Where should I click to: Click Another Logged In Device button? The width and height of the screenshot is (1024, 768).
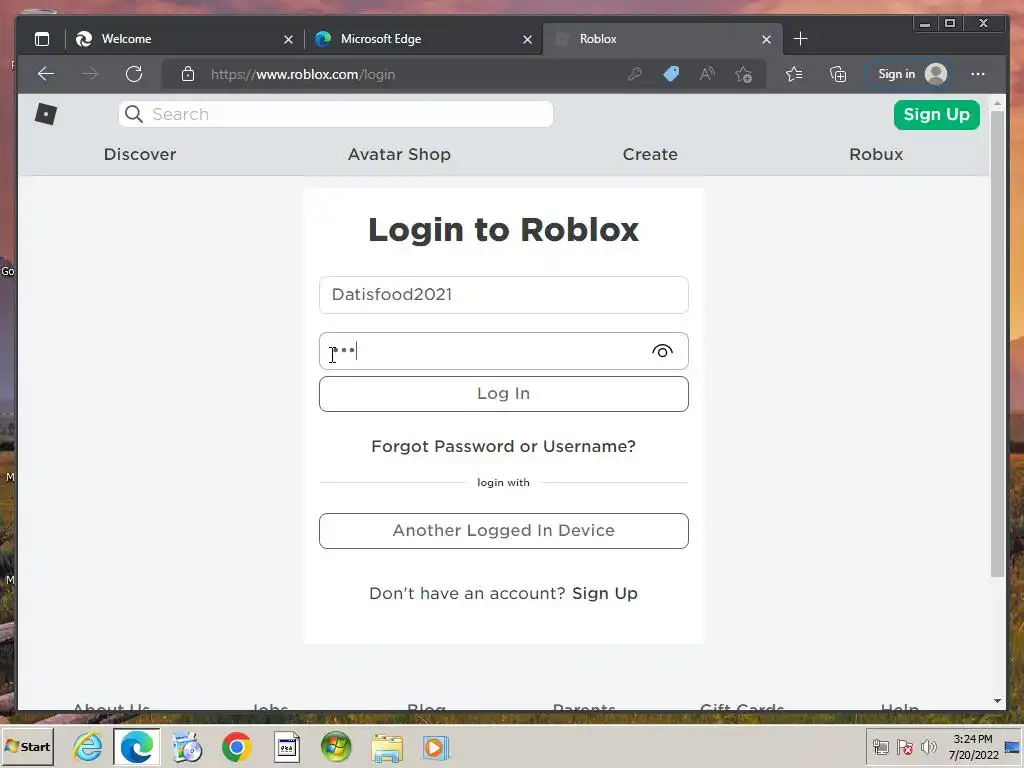coord(504,531)
